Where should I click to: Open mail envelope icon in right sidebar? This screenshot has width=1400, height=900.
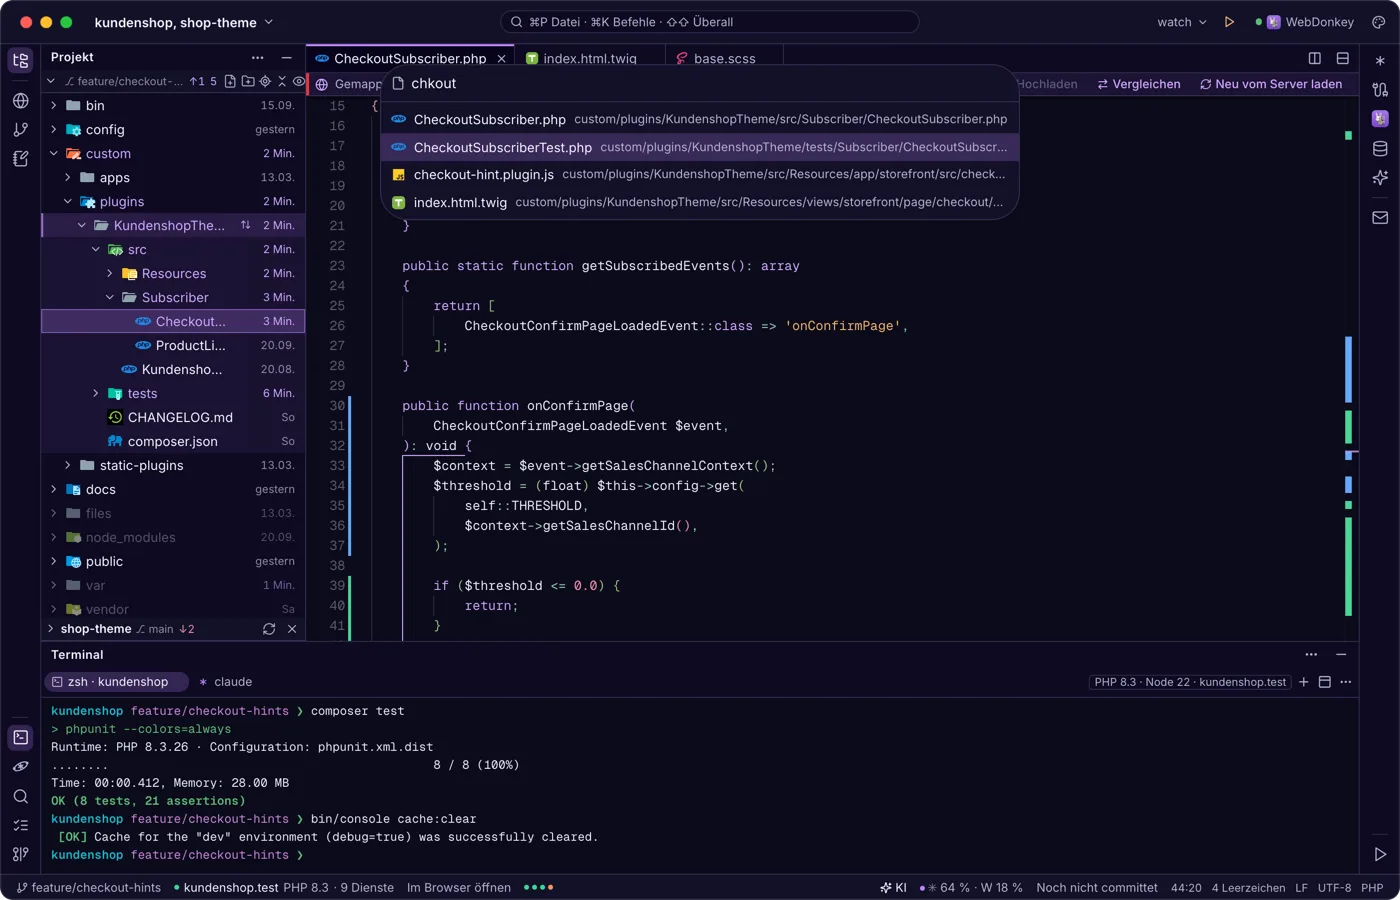[1380, 217]
